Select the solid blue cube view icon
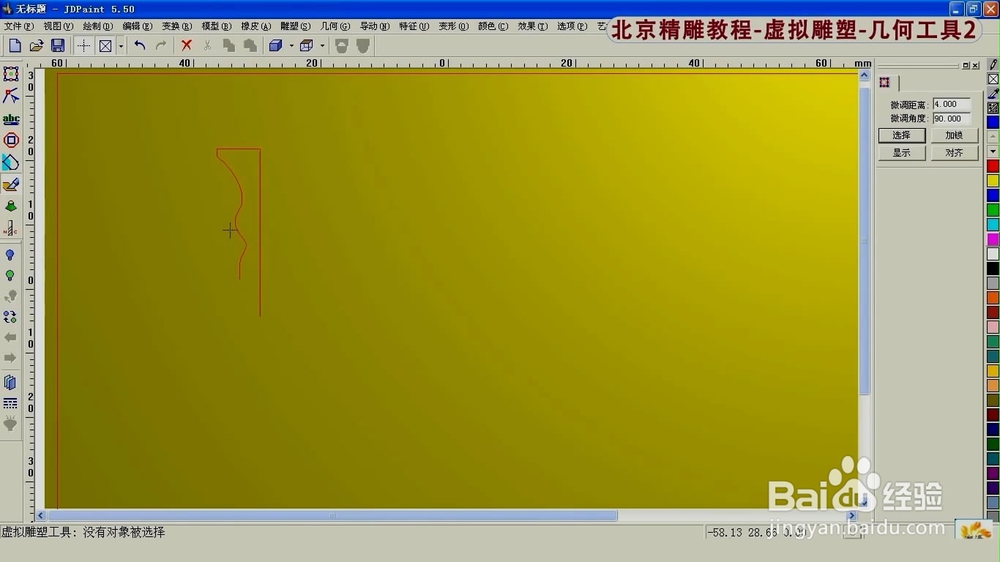The height and width of the screenshot is (562, 1000). coord(276,45)
